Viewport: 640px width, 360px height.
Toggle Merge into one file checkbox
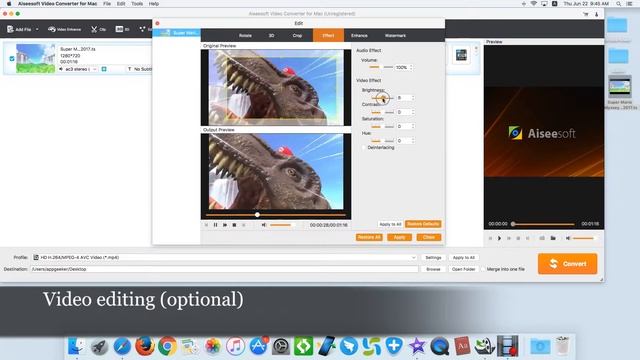pos(483,269)
